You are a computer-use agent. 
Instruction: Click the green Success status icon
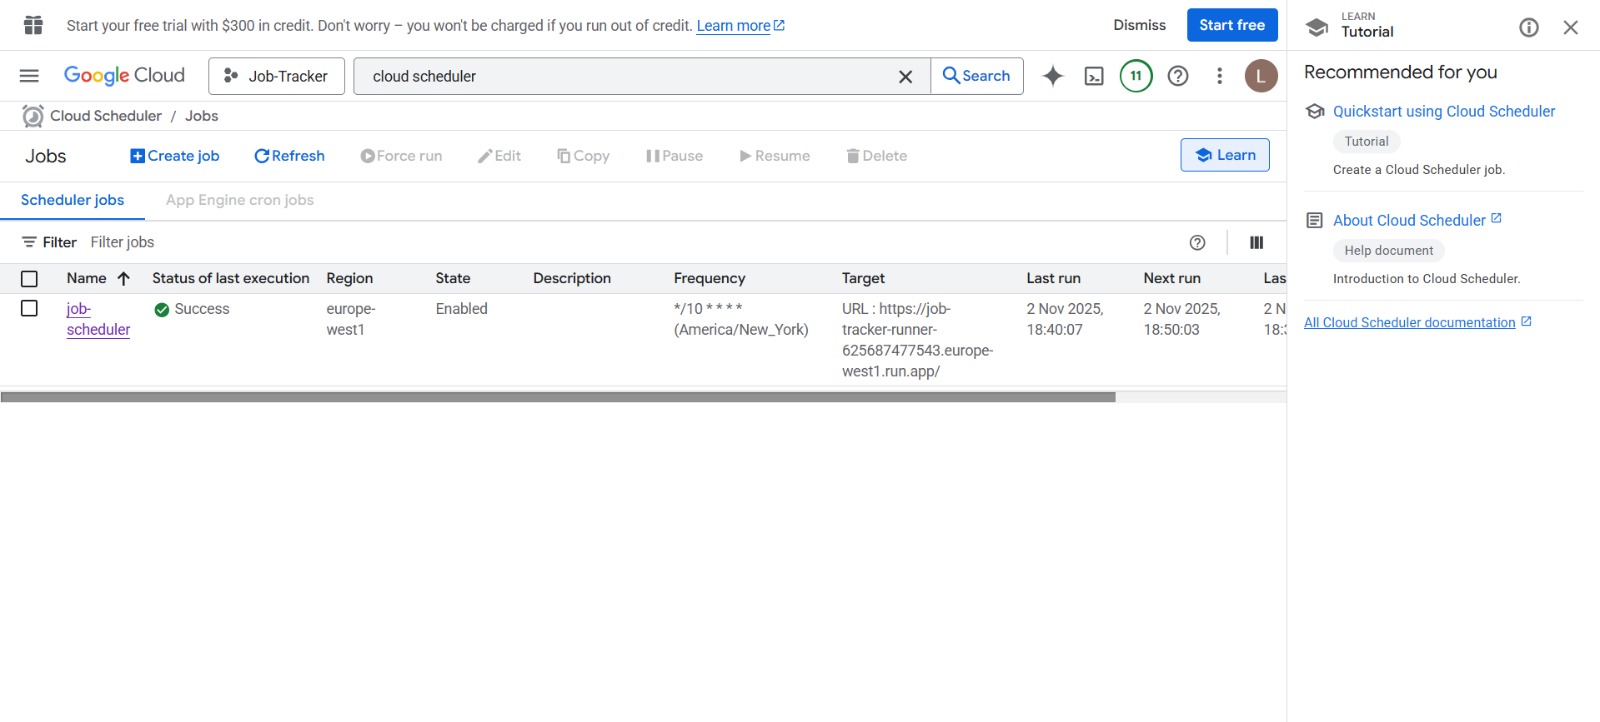pyautogui.click(x=162, y=310)
